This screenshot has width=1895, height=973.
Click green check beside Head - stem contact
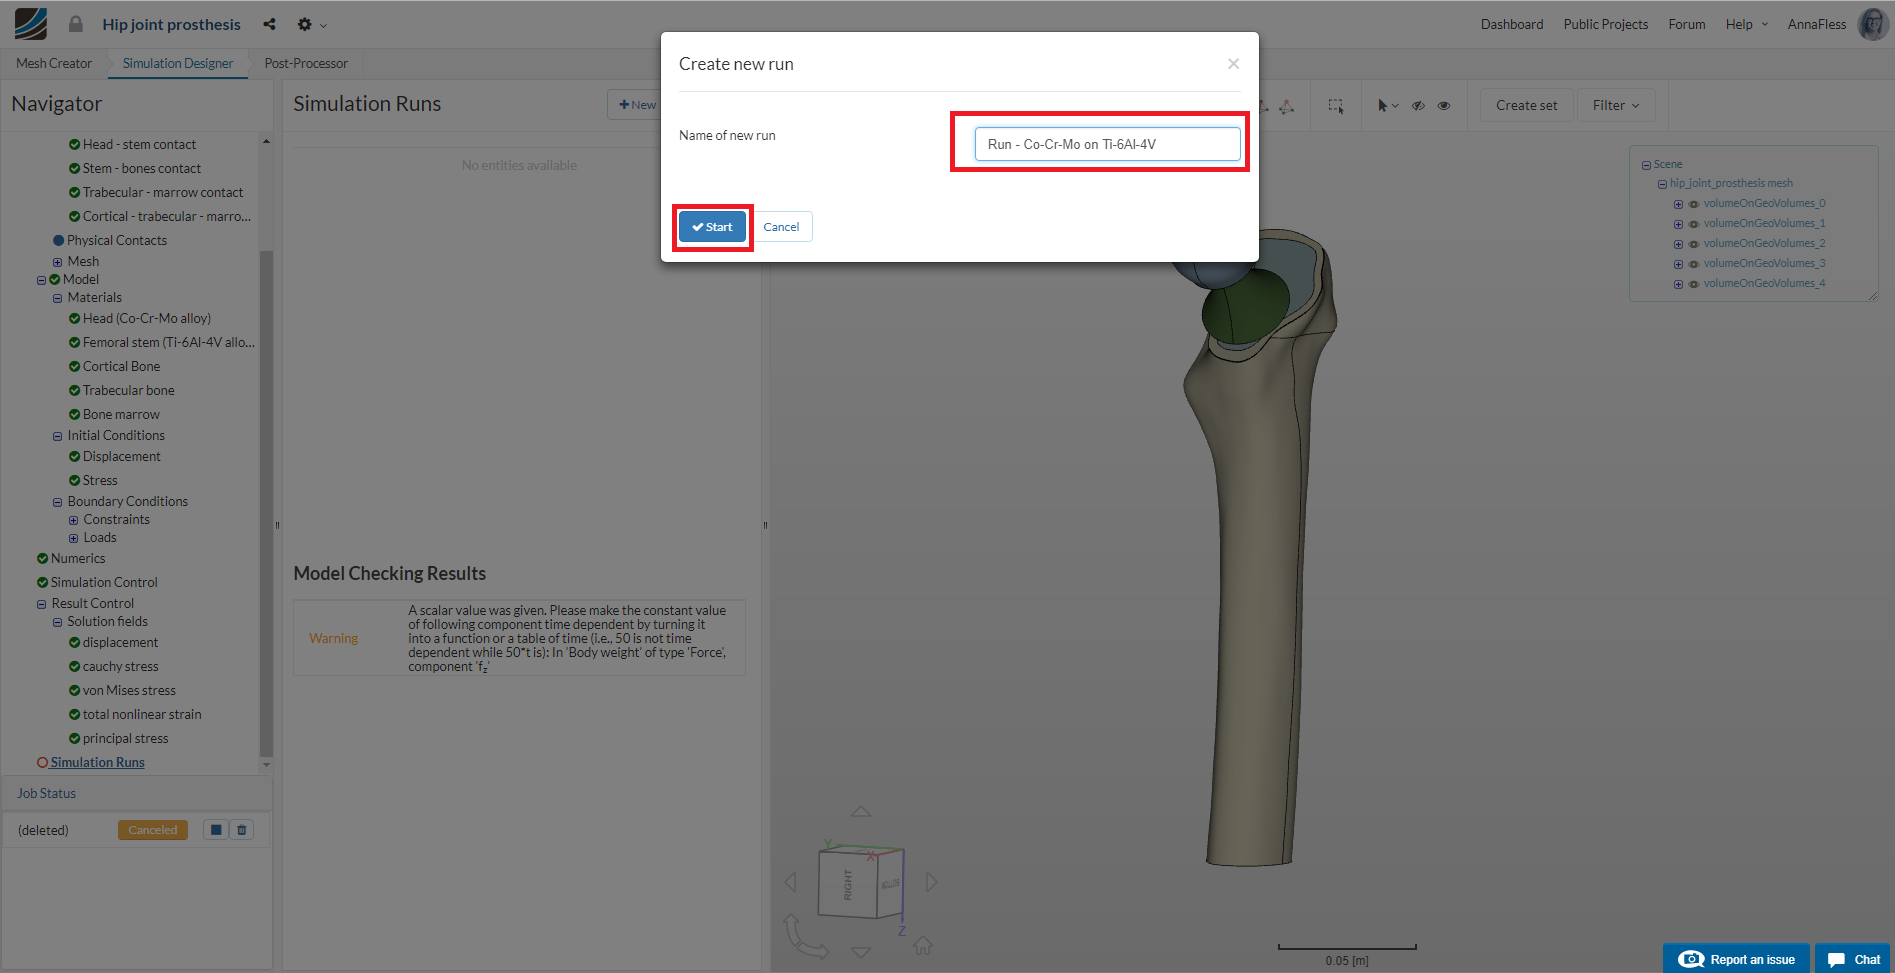(74, 144)
